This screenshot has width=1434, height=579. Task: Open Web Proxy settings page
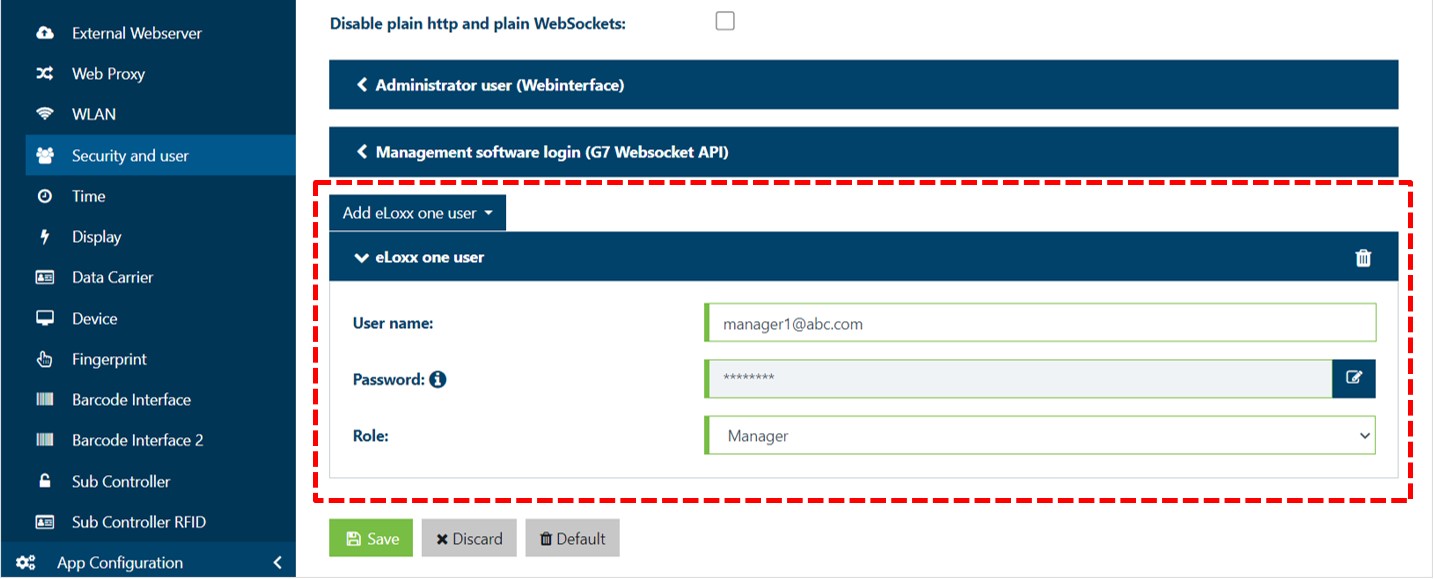pos(108,74)
